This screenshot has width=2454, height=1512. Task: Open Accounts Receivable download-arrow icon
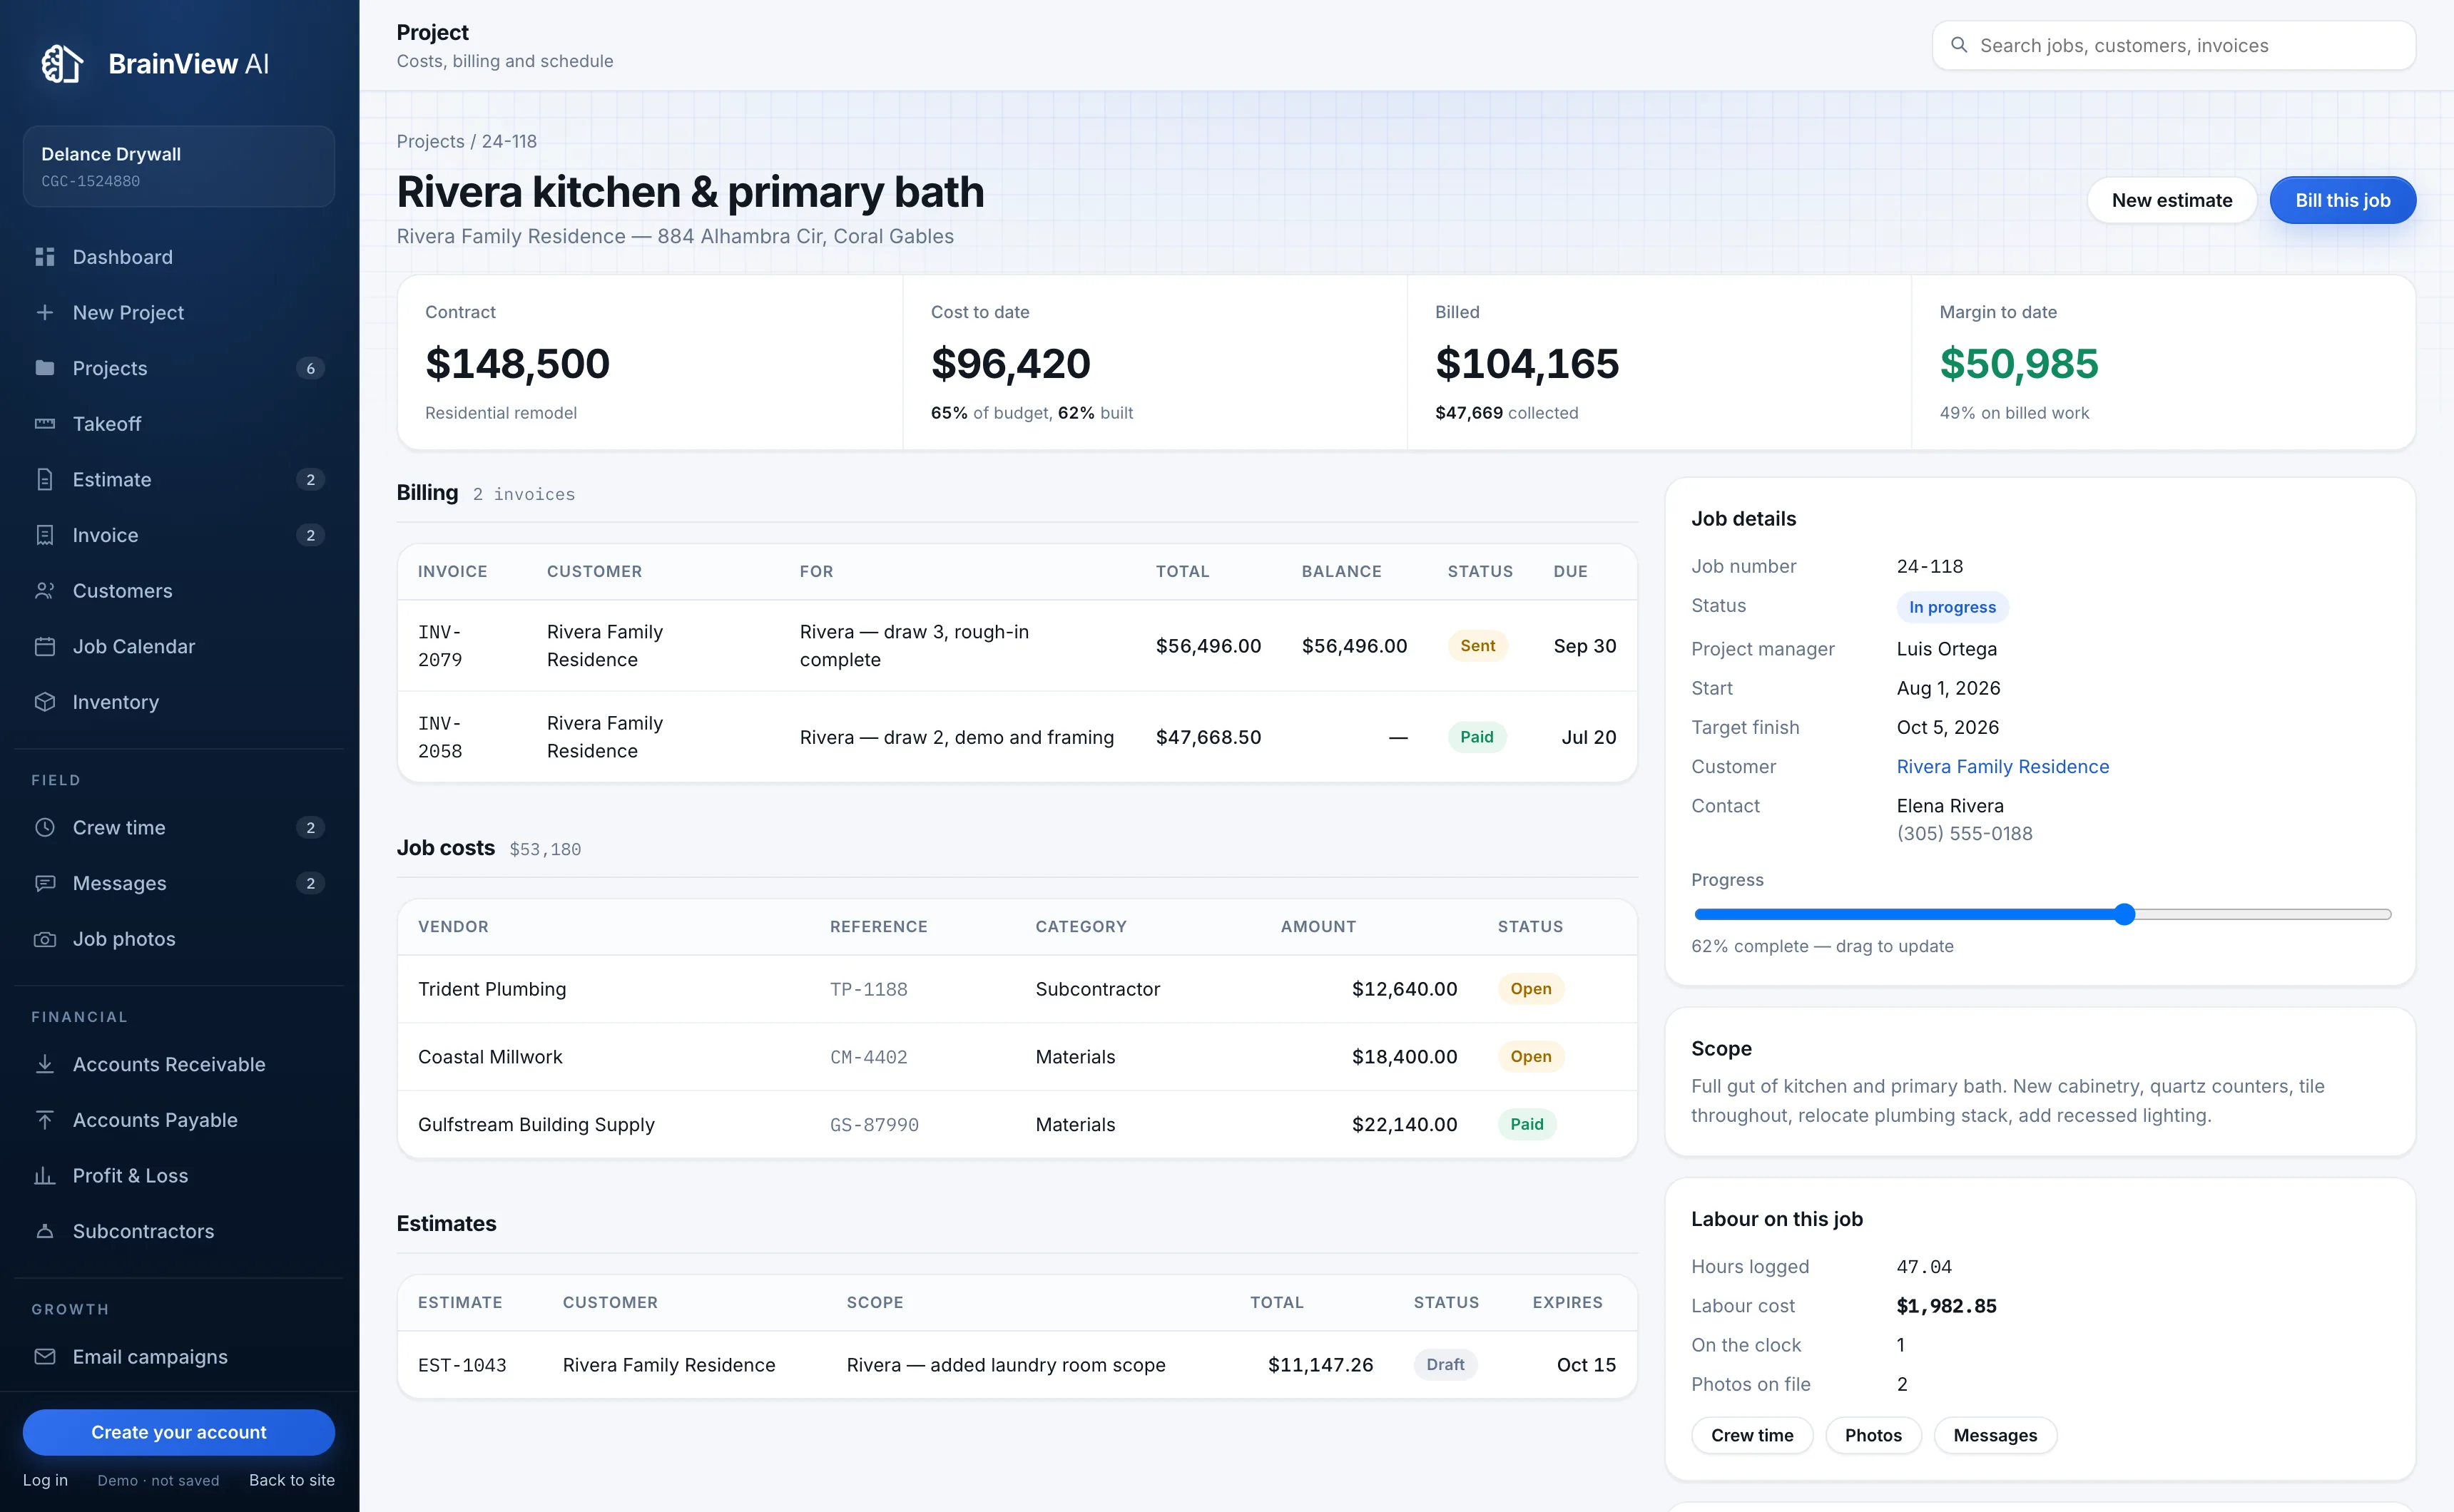click(45, 1064)
